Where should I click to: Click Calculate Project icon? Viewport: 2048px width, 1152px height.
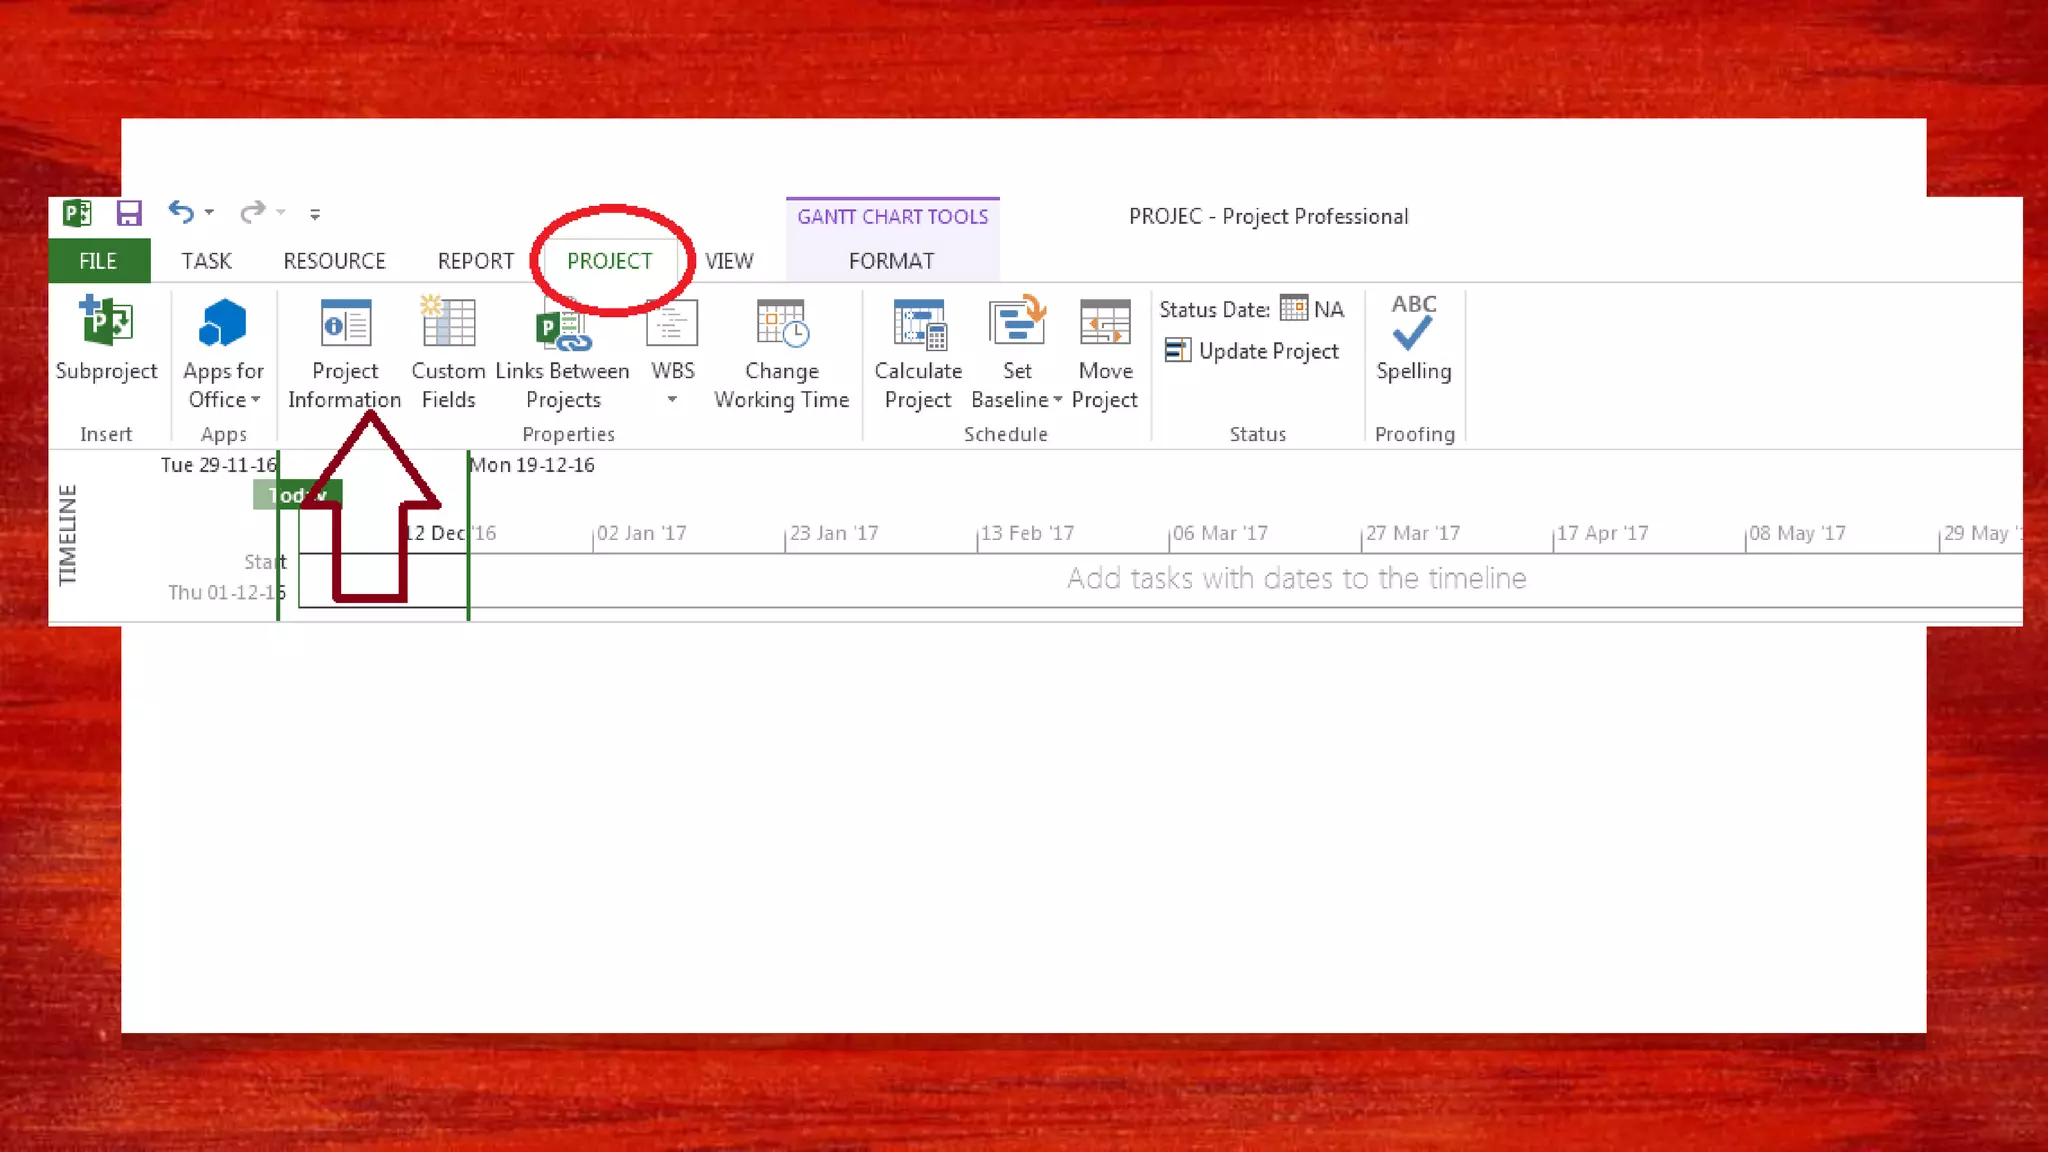[918, 324]
